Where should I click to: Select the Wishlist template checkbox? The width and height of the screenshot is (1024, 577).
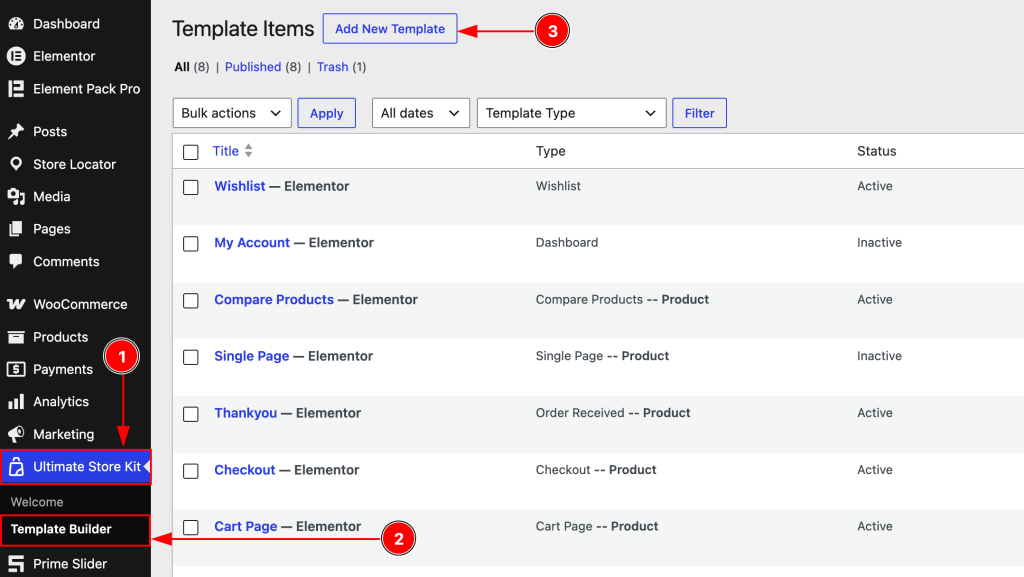pyautogui.click(x=191, y=187)
